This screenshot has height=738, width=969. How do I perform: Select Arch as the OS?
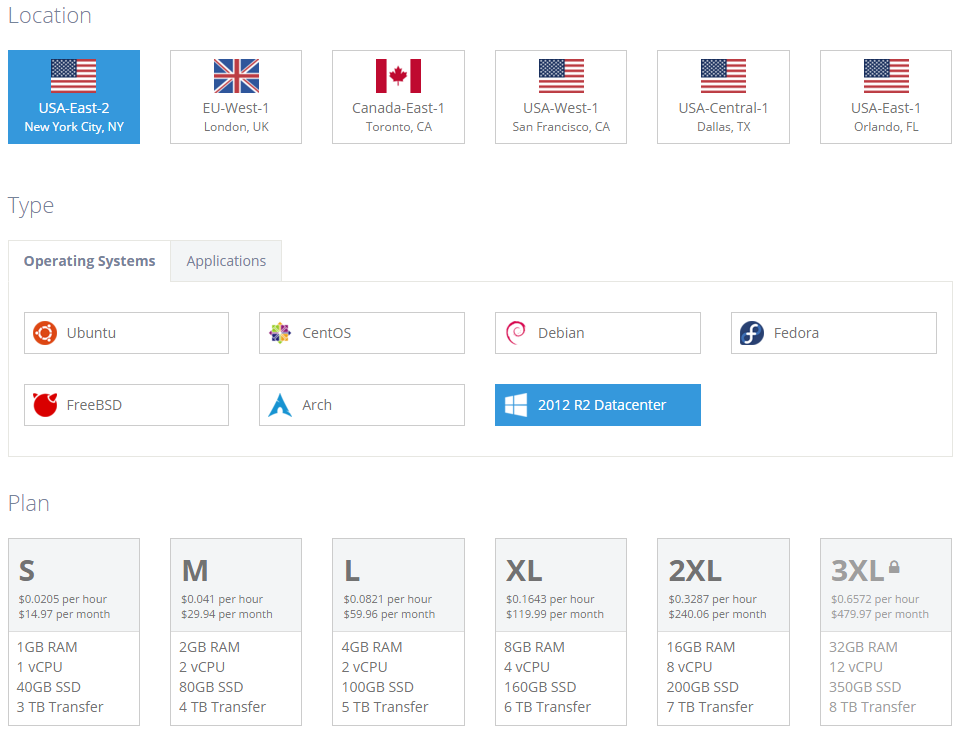pyautogui.click(x=362, y=405)
